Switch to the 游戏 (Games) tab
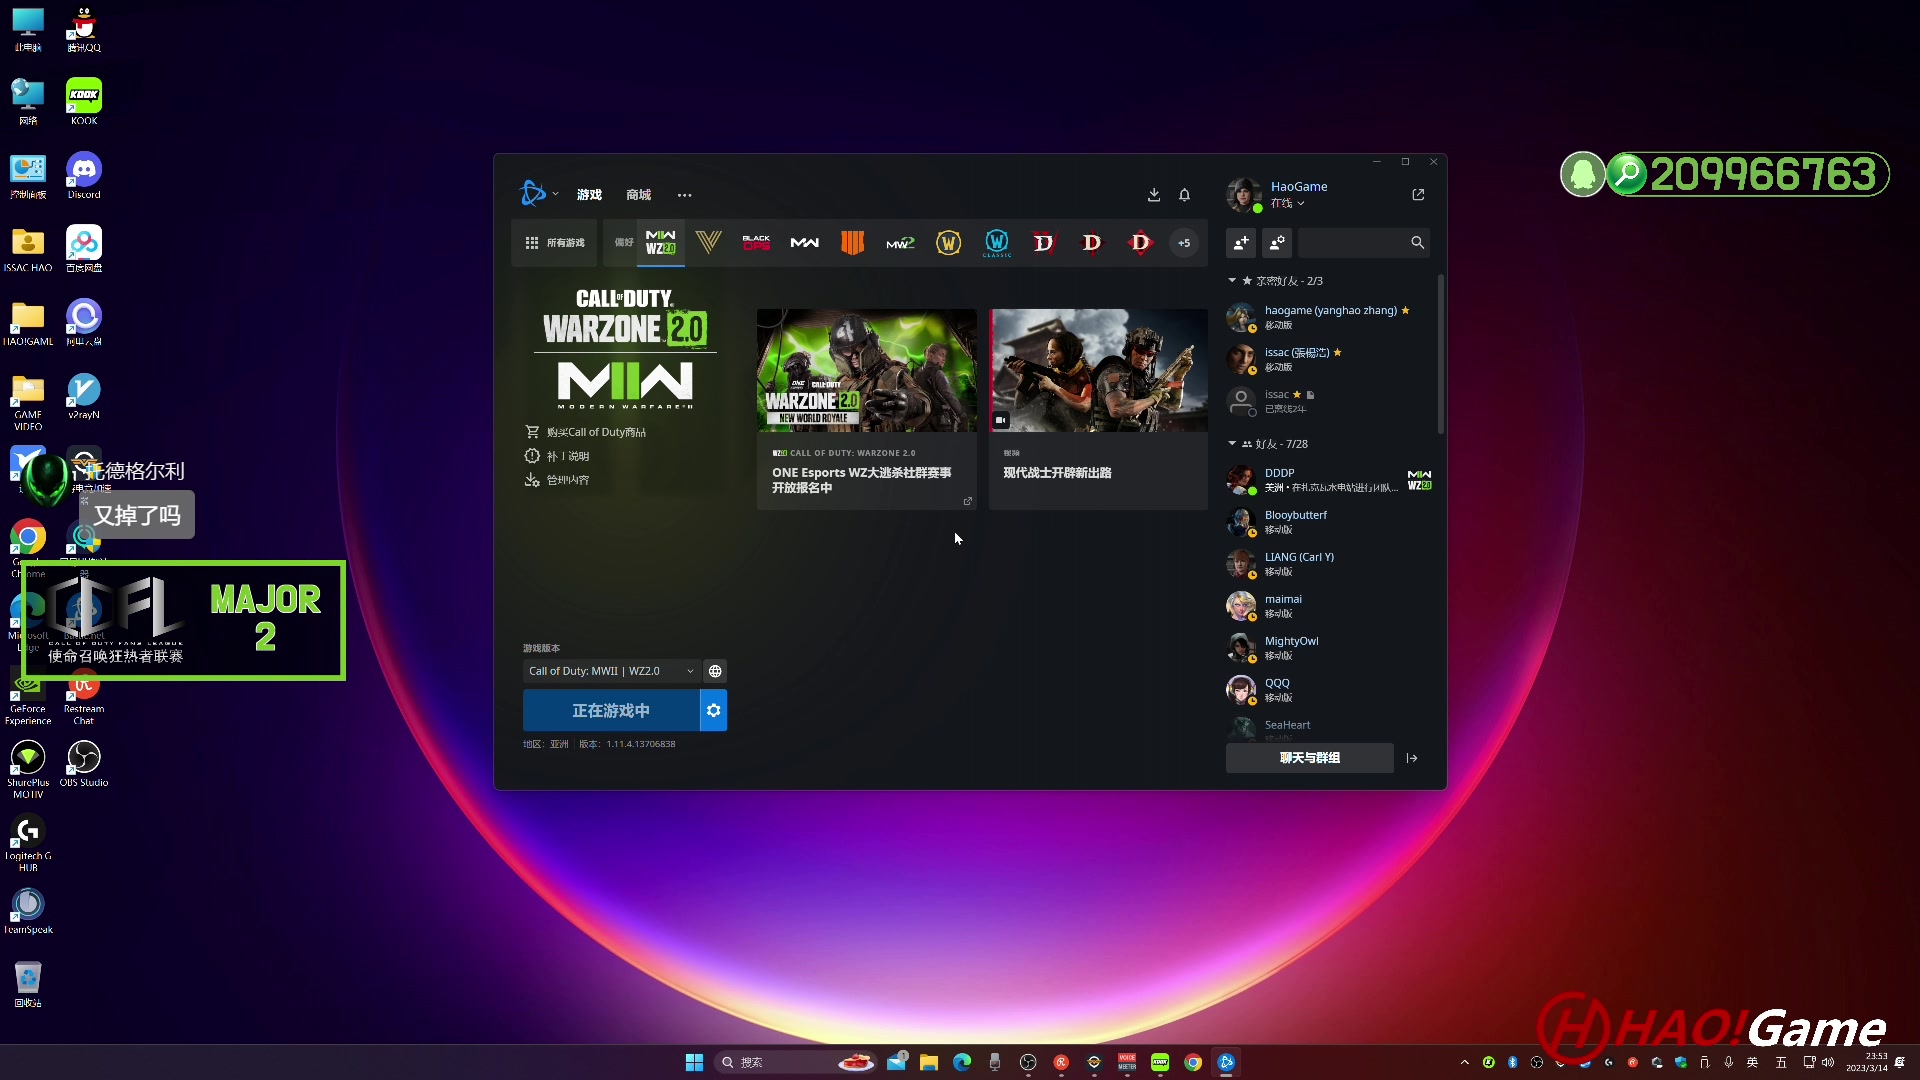1920x1080 pixels. tap(589, 195)
